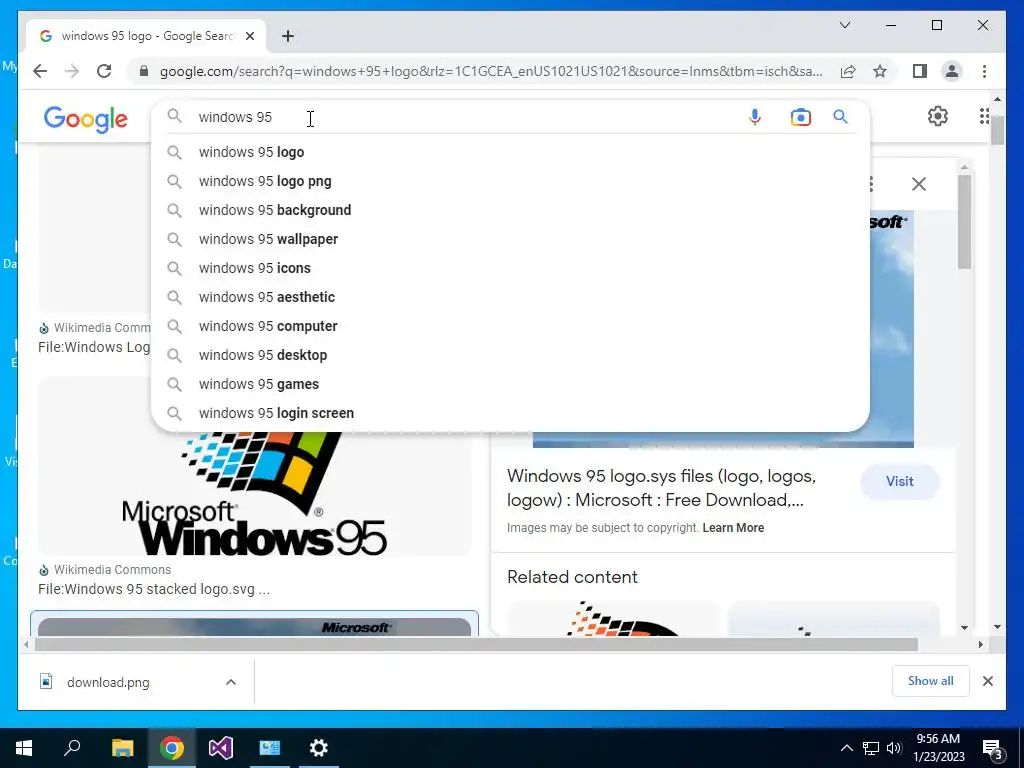
Task: Click the blue magnifier search button
Action: 840,117
